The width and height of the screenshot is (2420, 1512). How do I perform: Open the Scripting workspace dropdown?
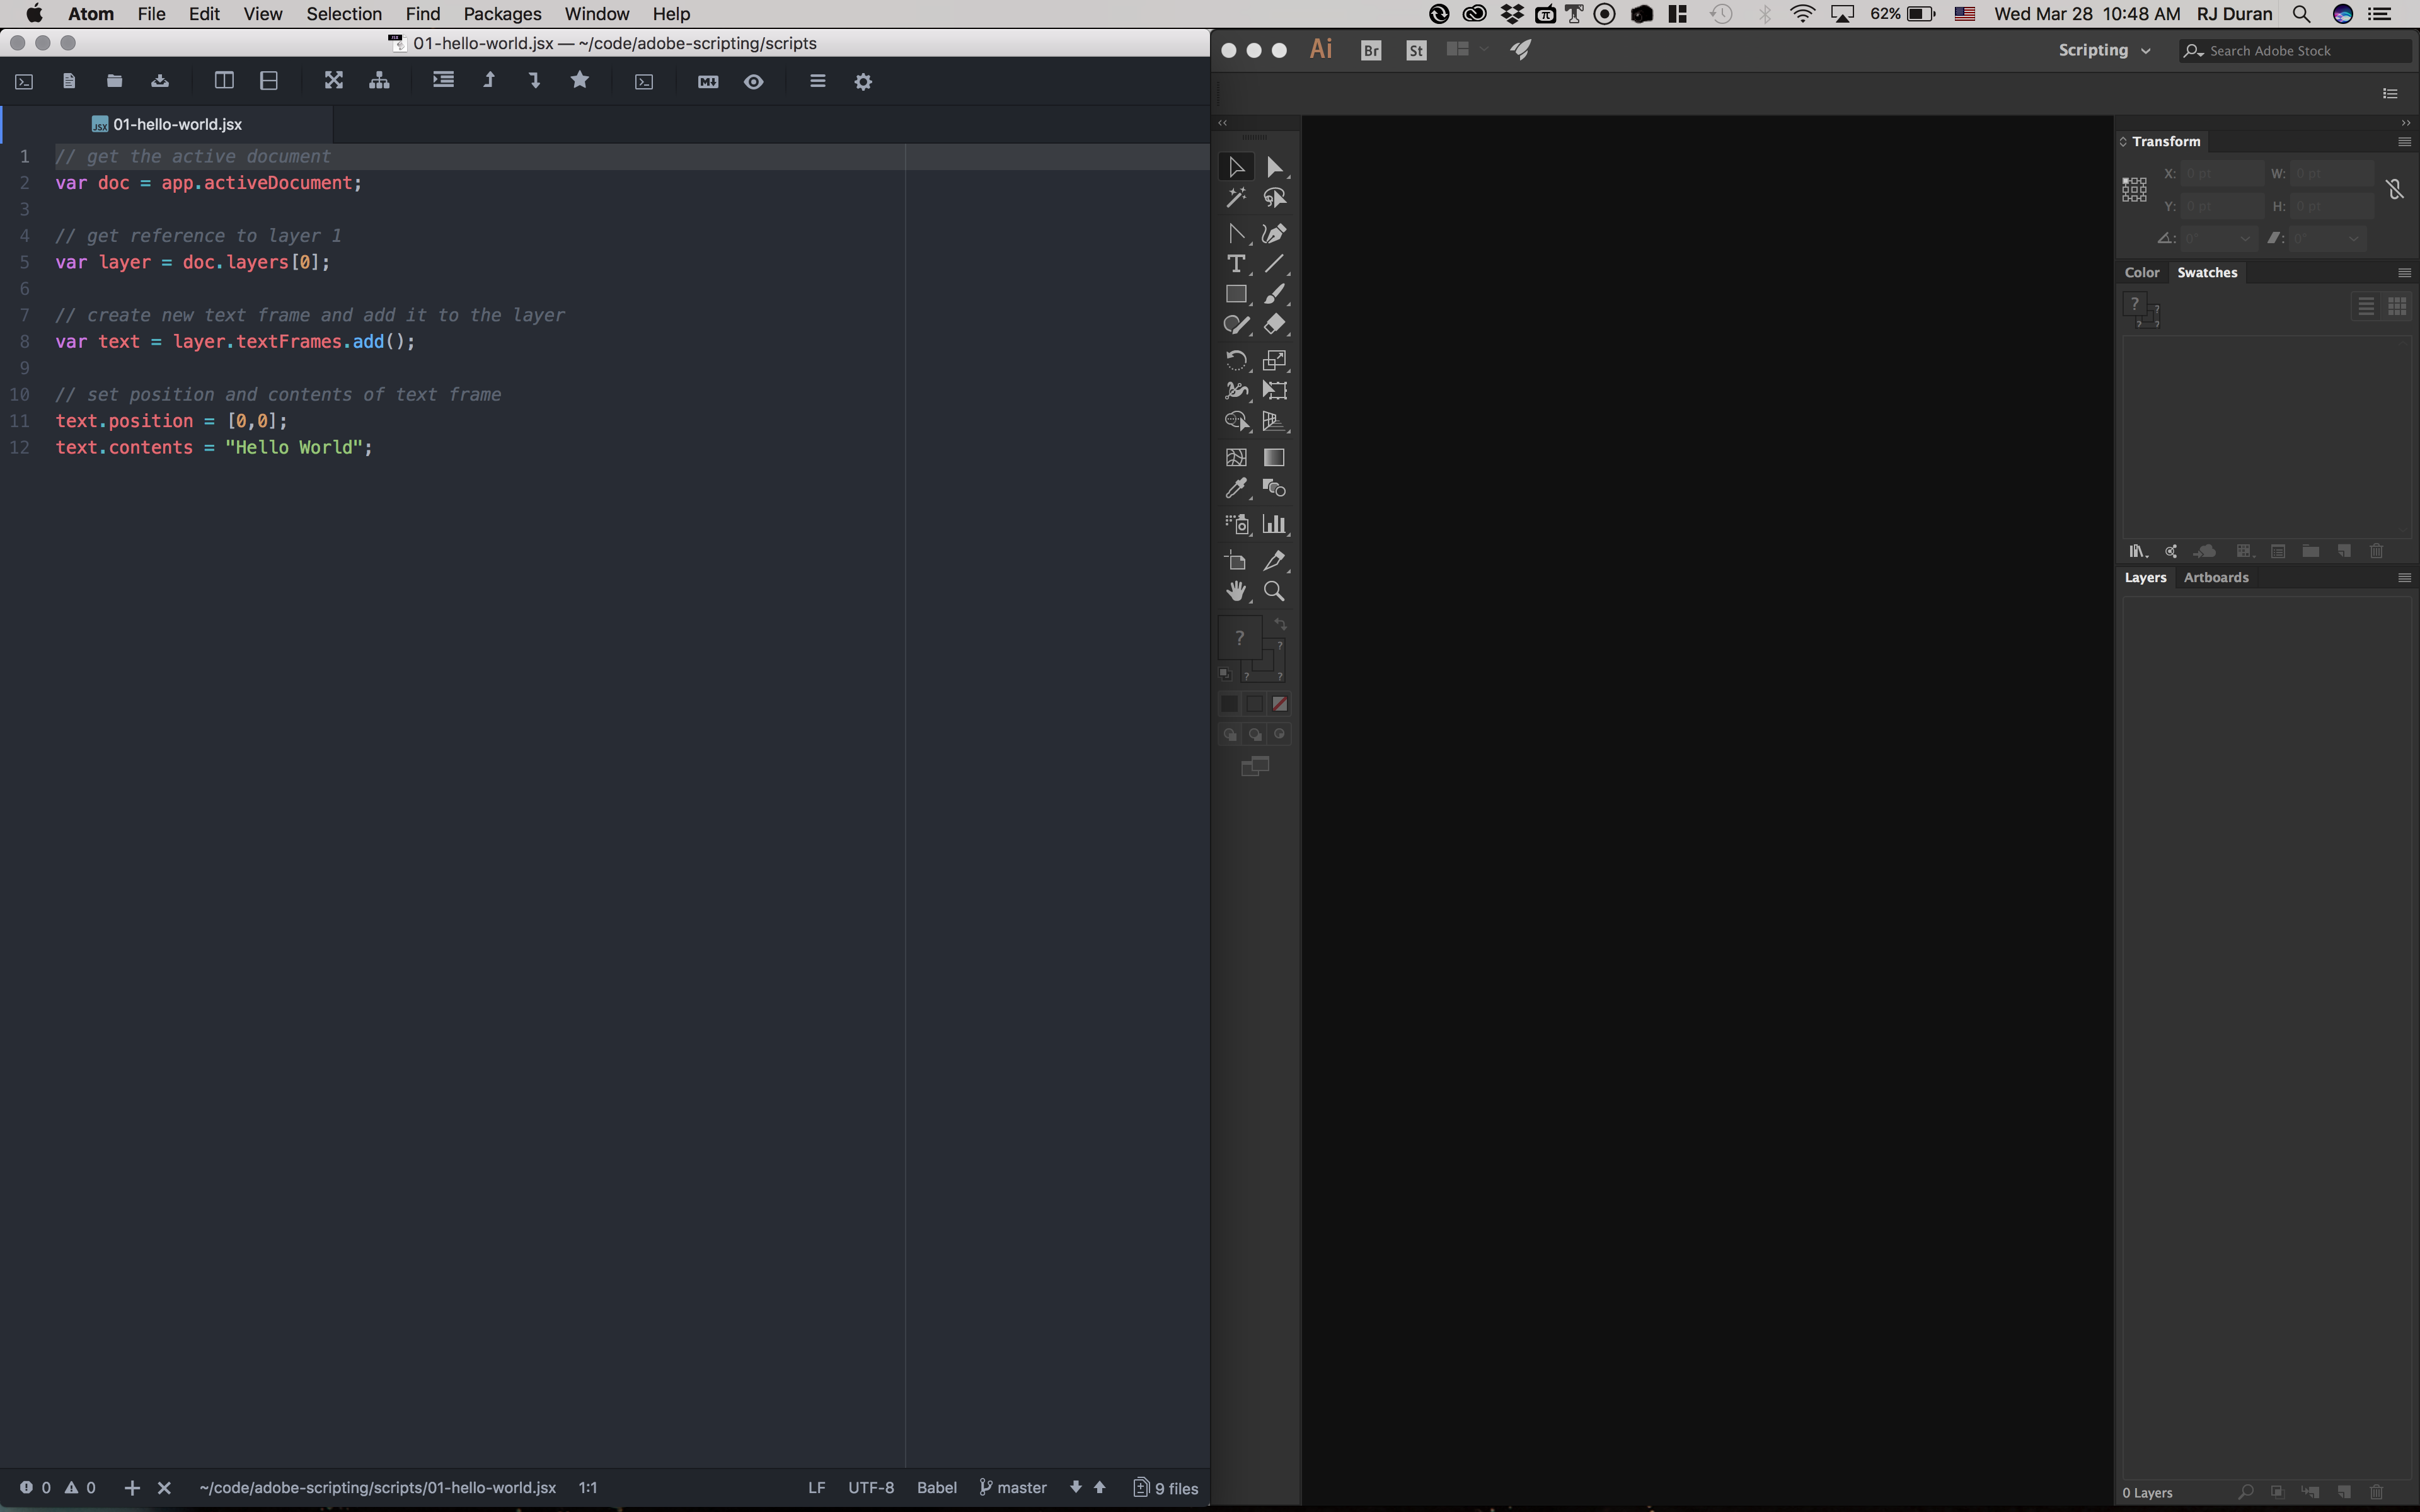(x=2103, y=50)
